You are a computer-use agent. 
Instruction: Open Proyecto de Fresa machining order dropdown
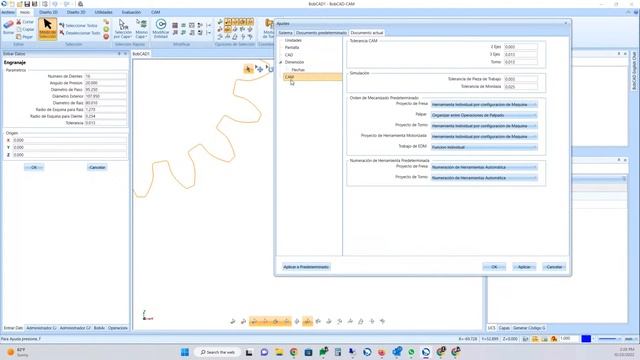tap(484, 104)
